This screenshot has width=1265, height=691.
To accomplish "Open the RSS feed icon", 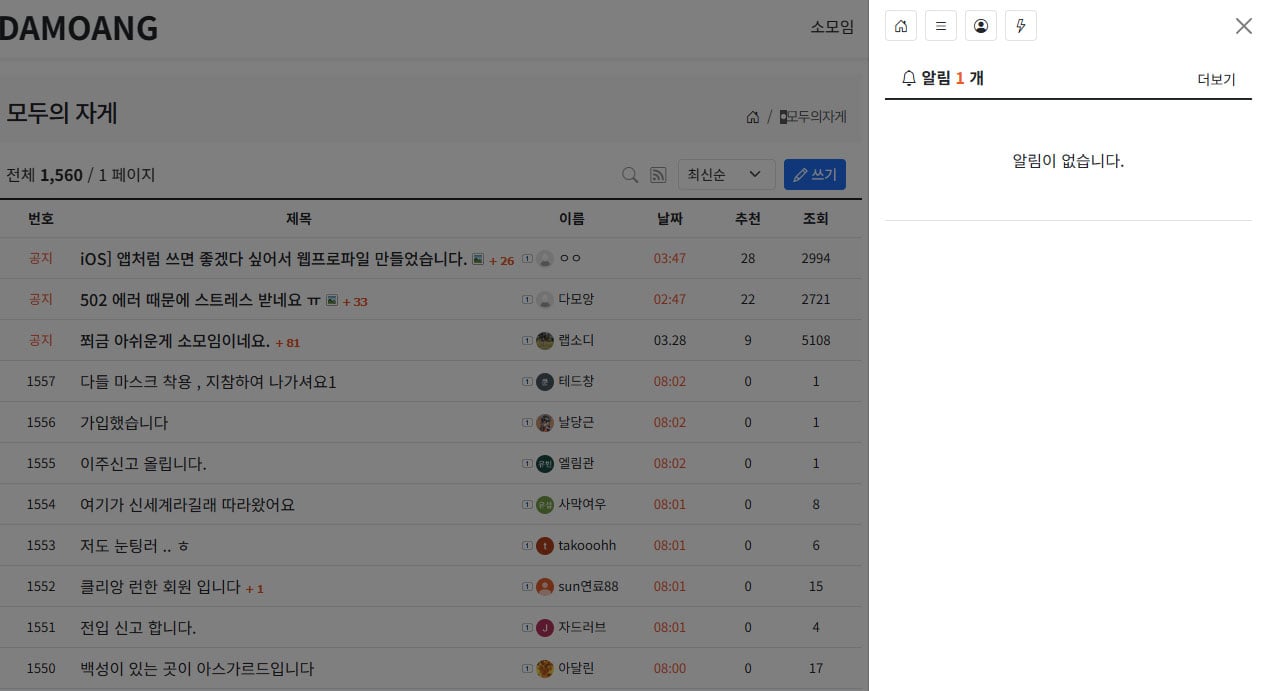I will [x=658, y=175].
